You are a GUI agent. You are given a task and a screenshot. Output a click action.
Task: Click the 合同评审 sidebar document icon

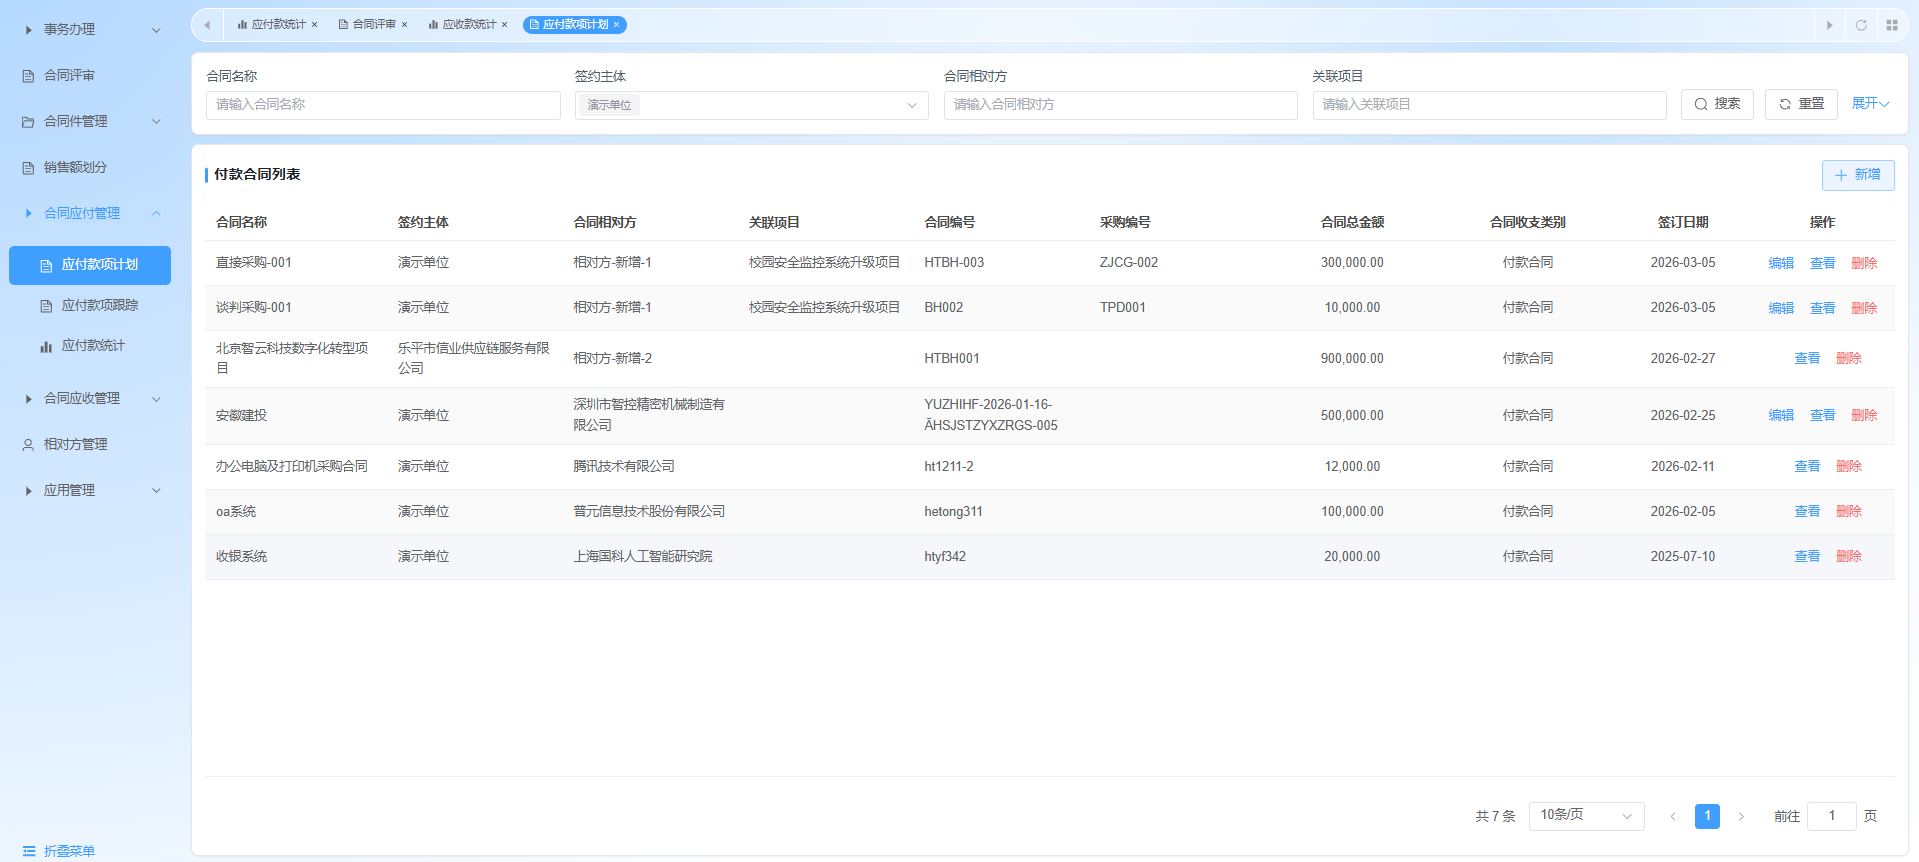(x=28, y=76)
